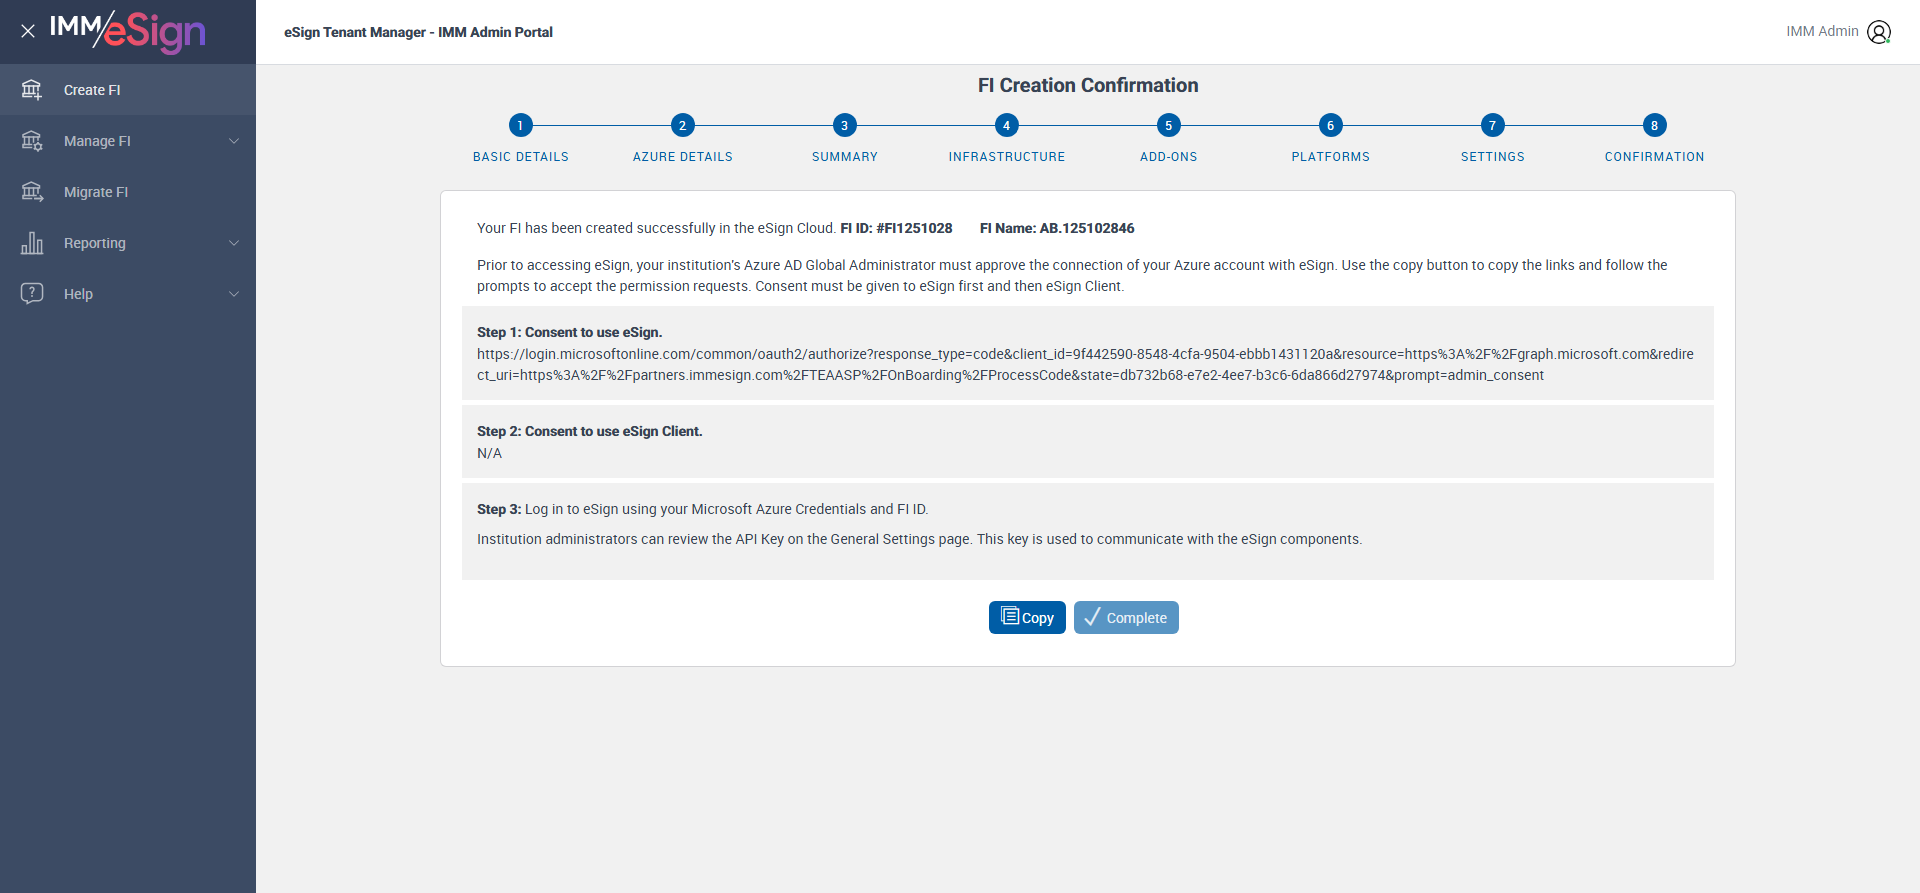1920x893 pixels.
Task: Open Reporting menu item
Action: click(x=128, y=243)
